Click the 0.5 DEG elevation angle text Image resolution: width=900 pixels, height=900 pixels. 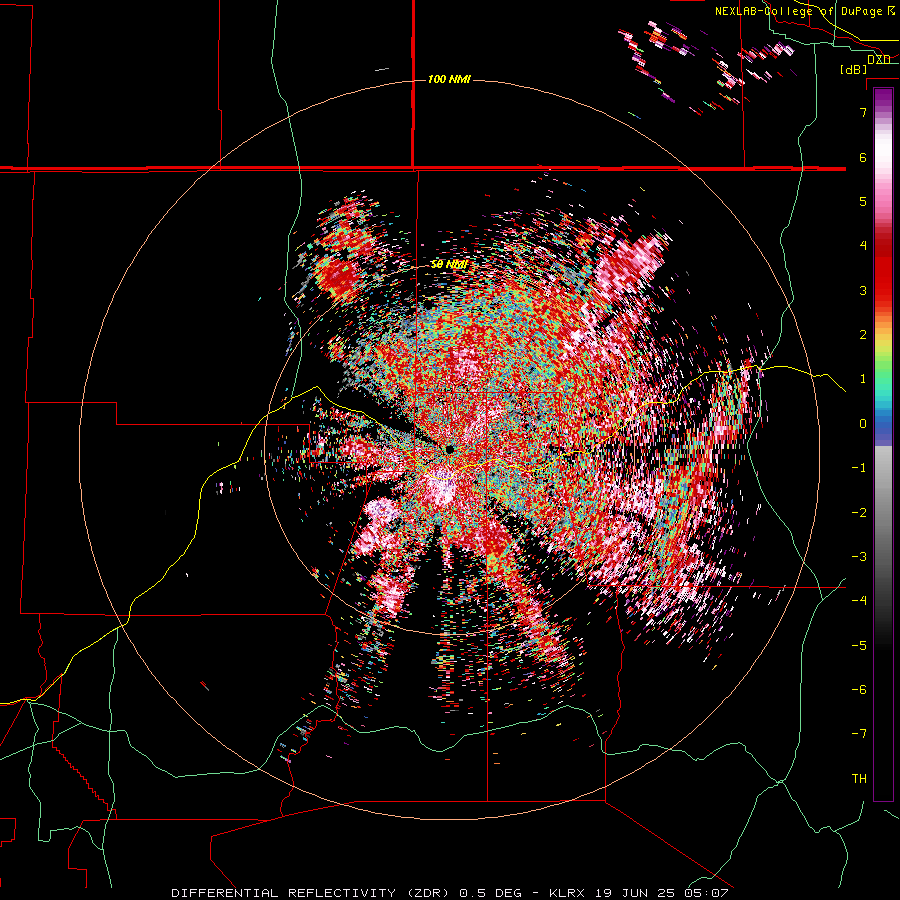(490, 893)
